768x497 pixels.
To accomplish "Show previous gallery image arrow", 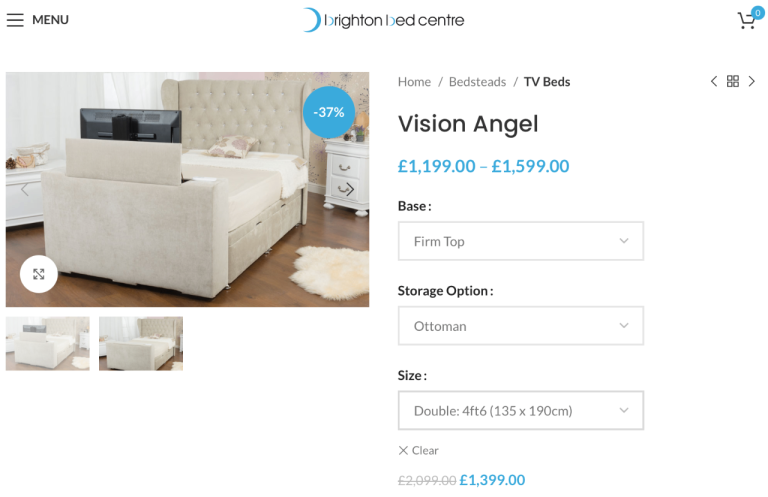I will point(25,189).
